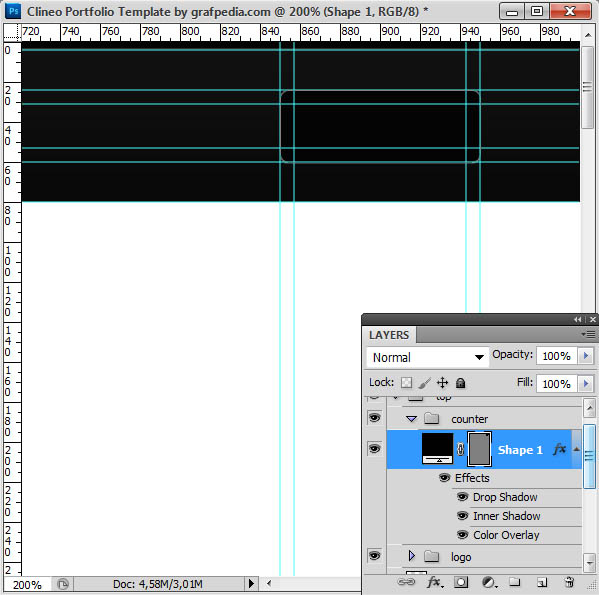The width and height of the screenshot is (599, 595).
Task: Create a new layer
Action: pos(542,582)
